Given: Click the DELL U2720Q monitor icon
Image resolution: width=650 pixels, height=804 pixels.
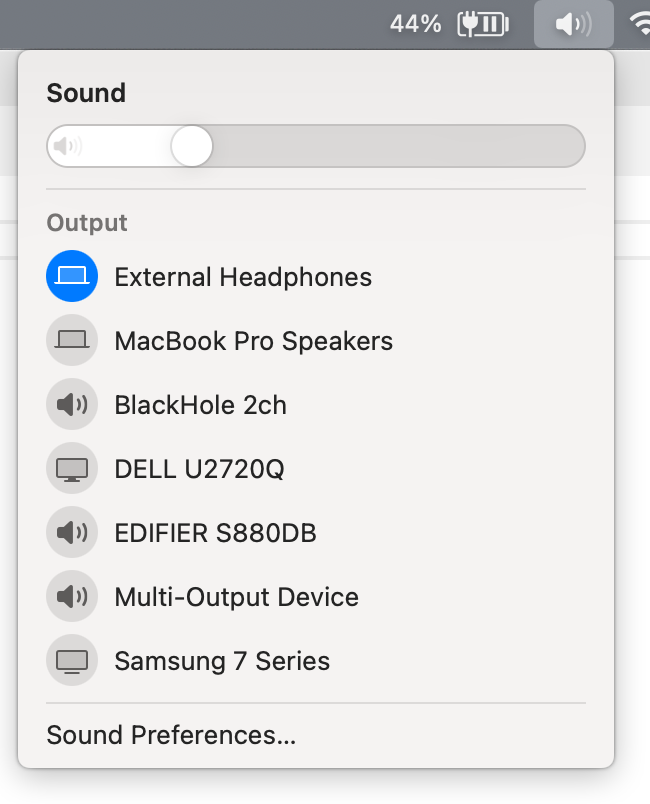Looking at the screenshot, I should coord(72,469).
